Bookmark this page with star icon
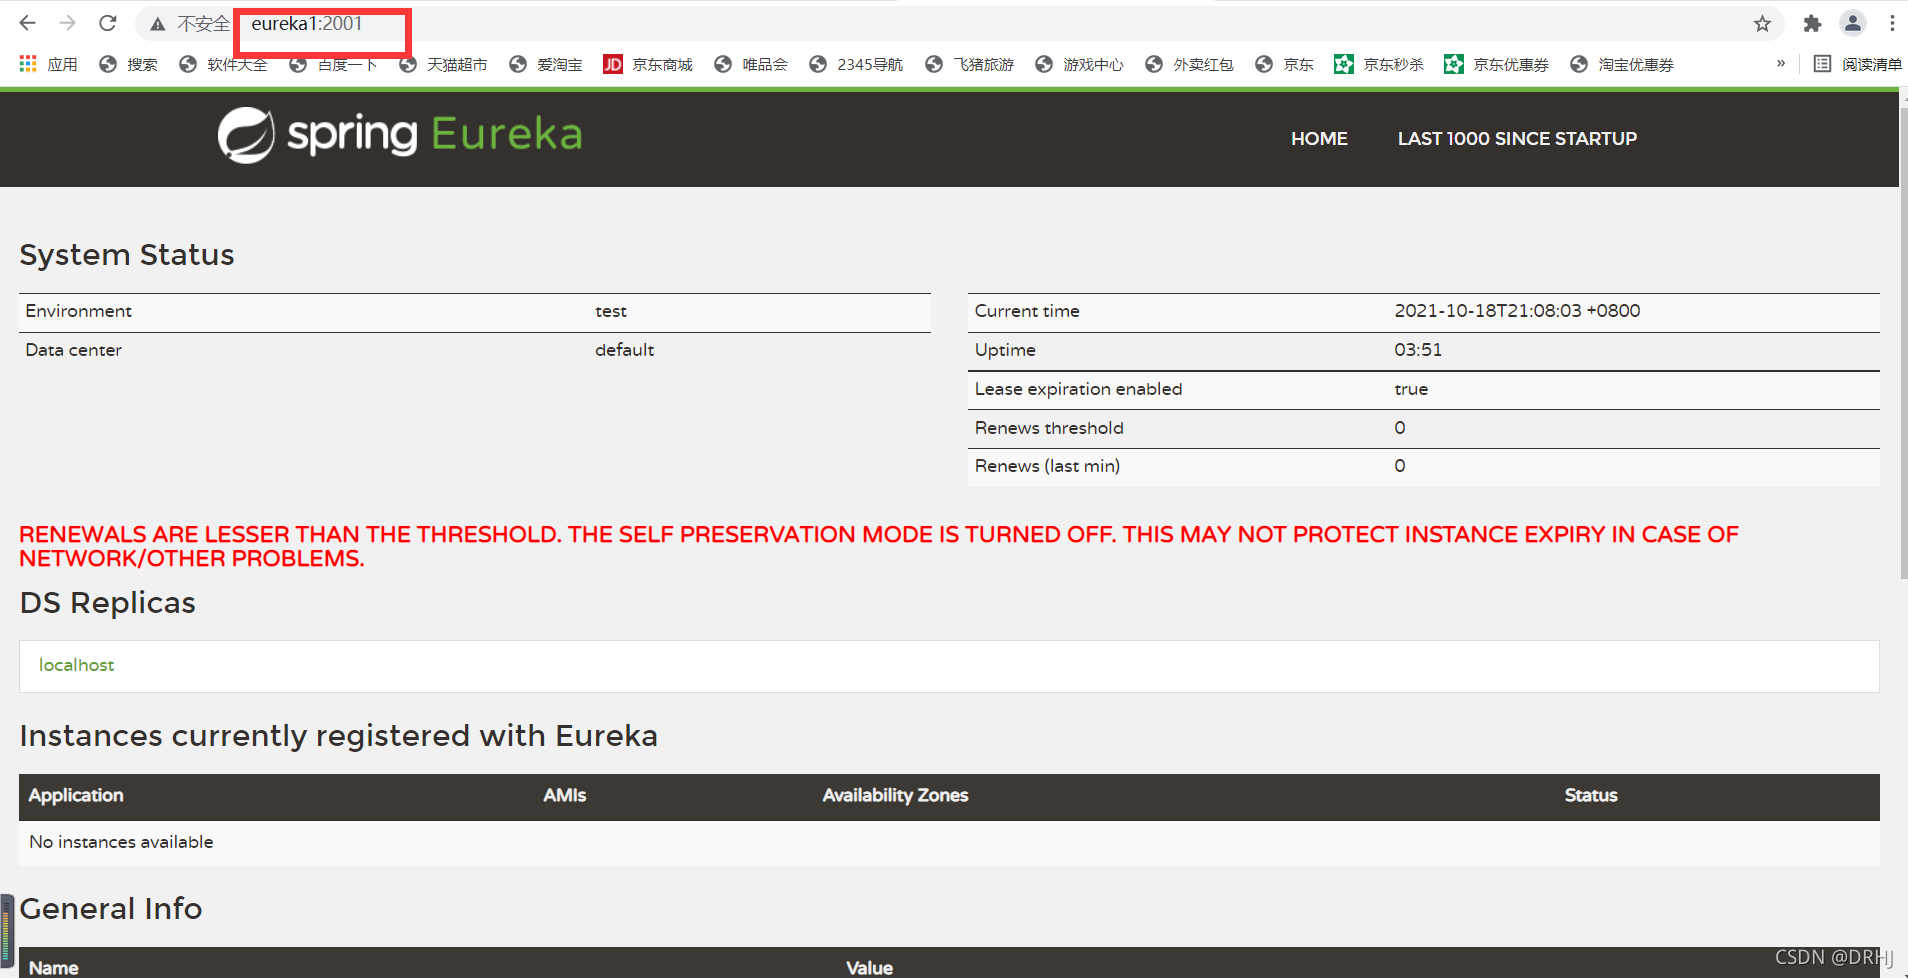Screen dimensions: 1908x978 point(1762,24)
